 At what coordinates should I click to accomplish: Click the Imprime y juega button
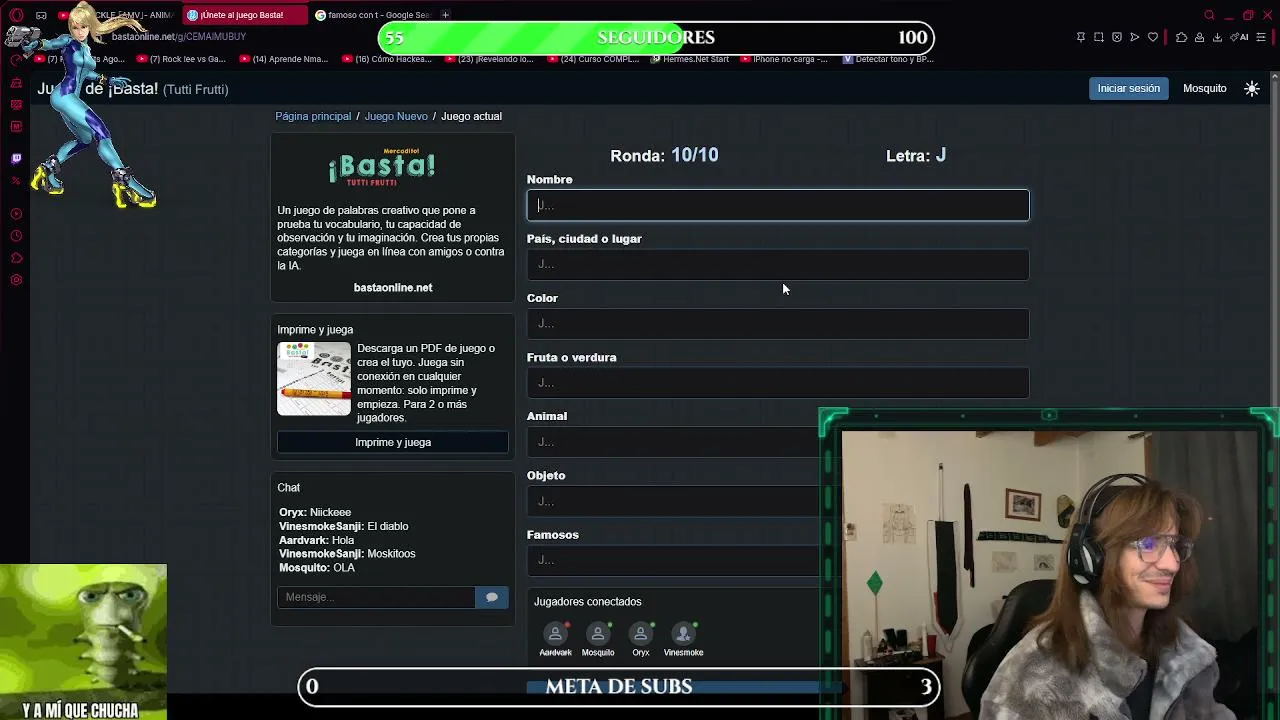point(393,442)
